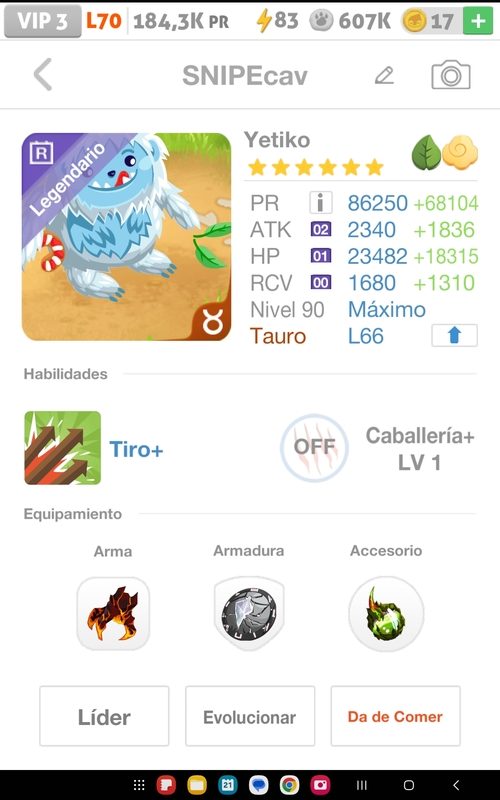Select the Armadura shield equipment slot

(249, 613)
